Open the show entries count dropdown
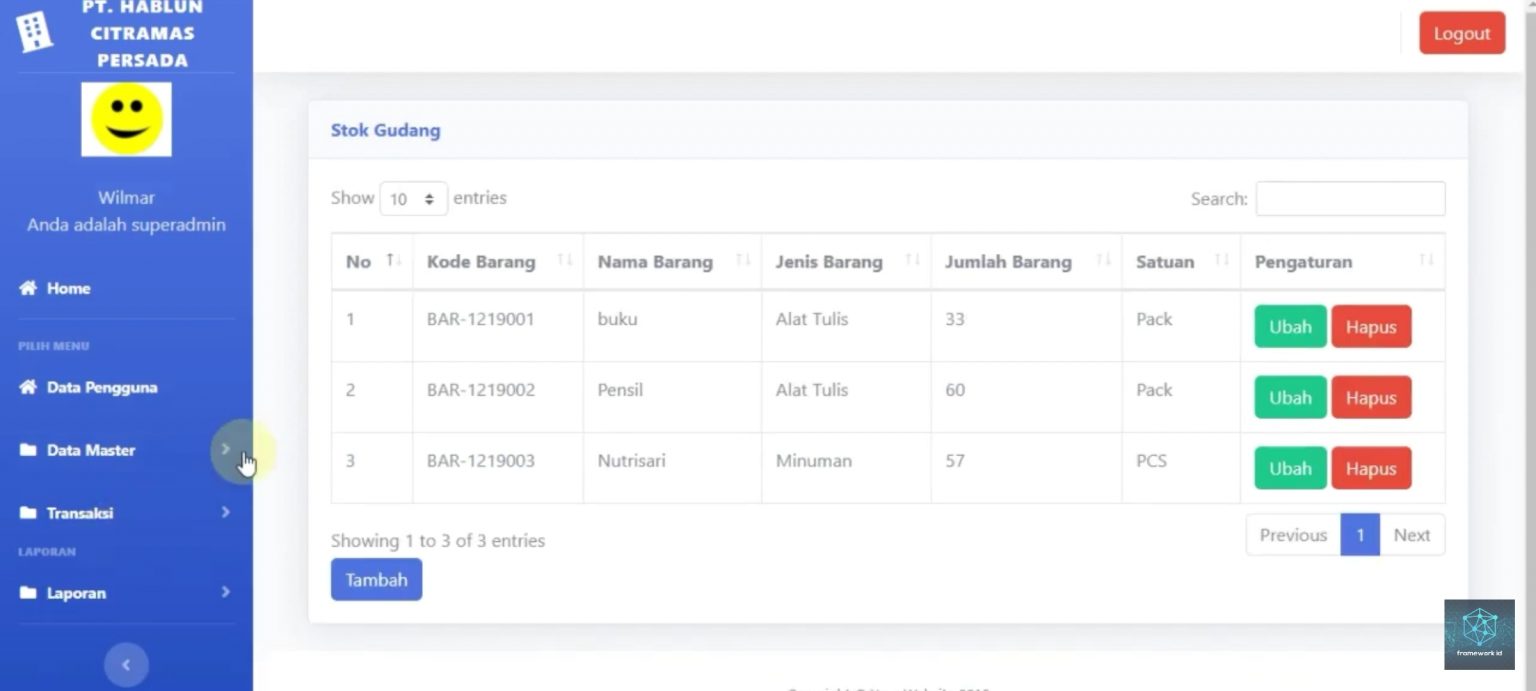 coord(413,199)
